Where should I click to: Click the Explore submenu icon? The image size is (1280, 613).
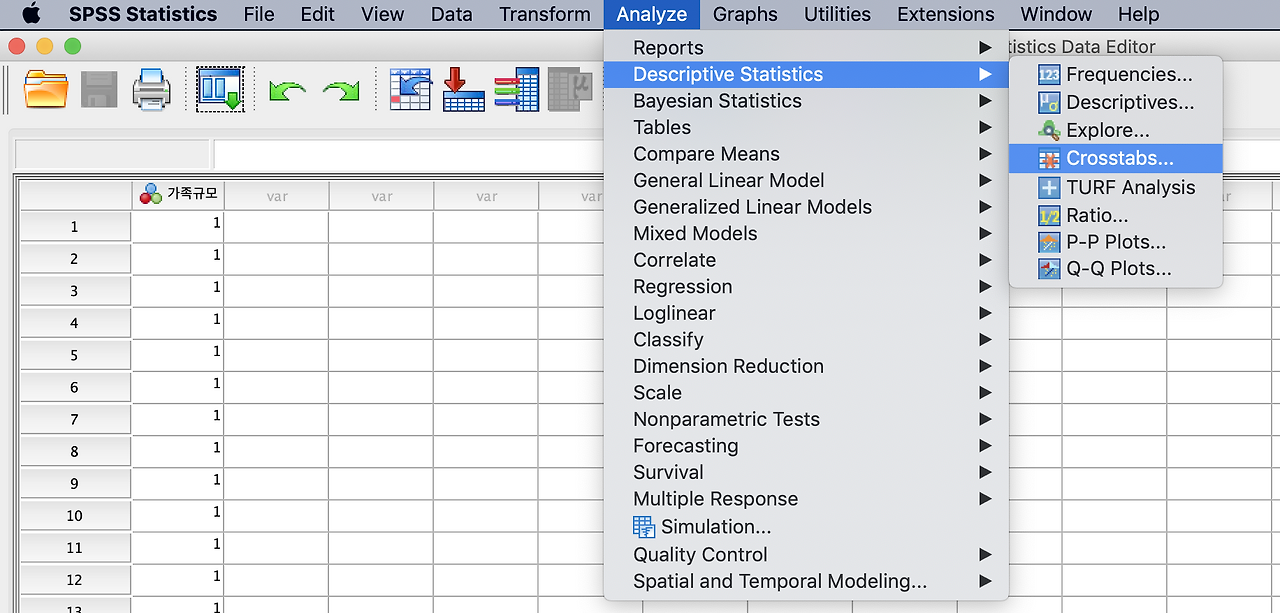(1049, 130)
